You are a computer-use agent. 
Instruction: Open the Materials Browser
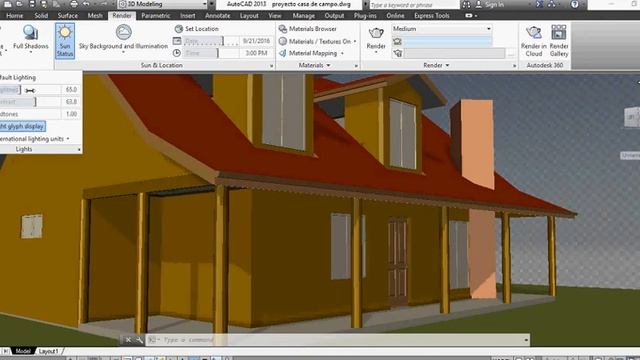[x=308, y=29]
